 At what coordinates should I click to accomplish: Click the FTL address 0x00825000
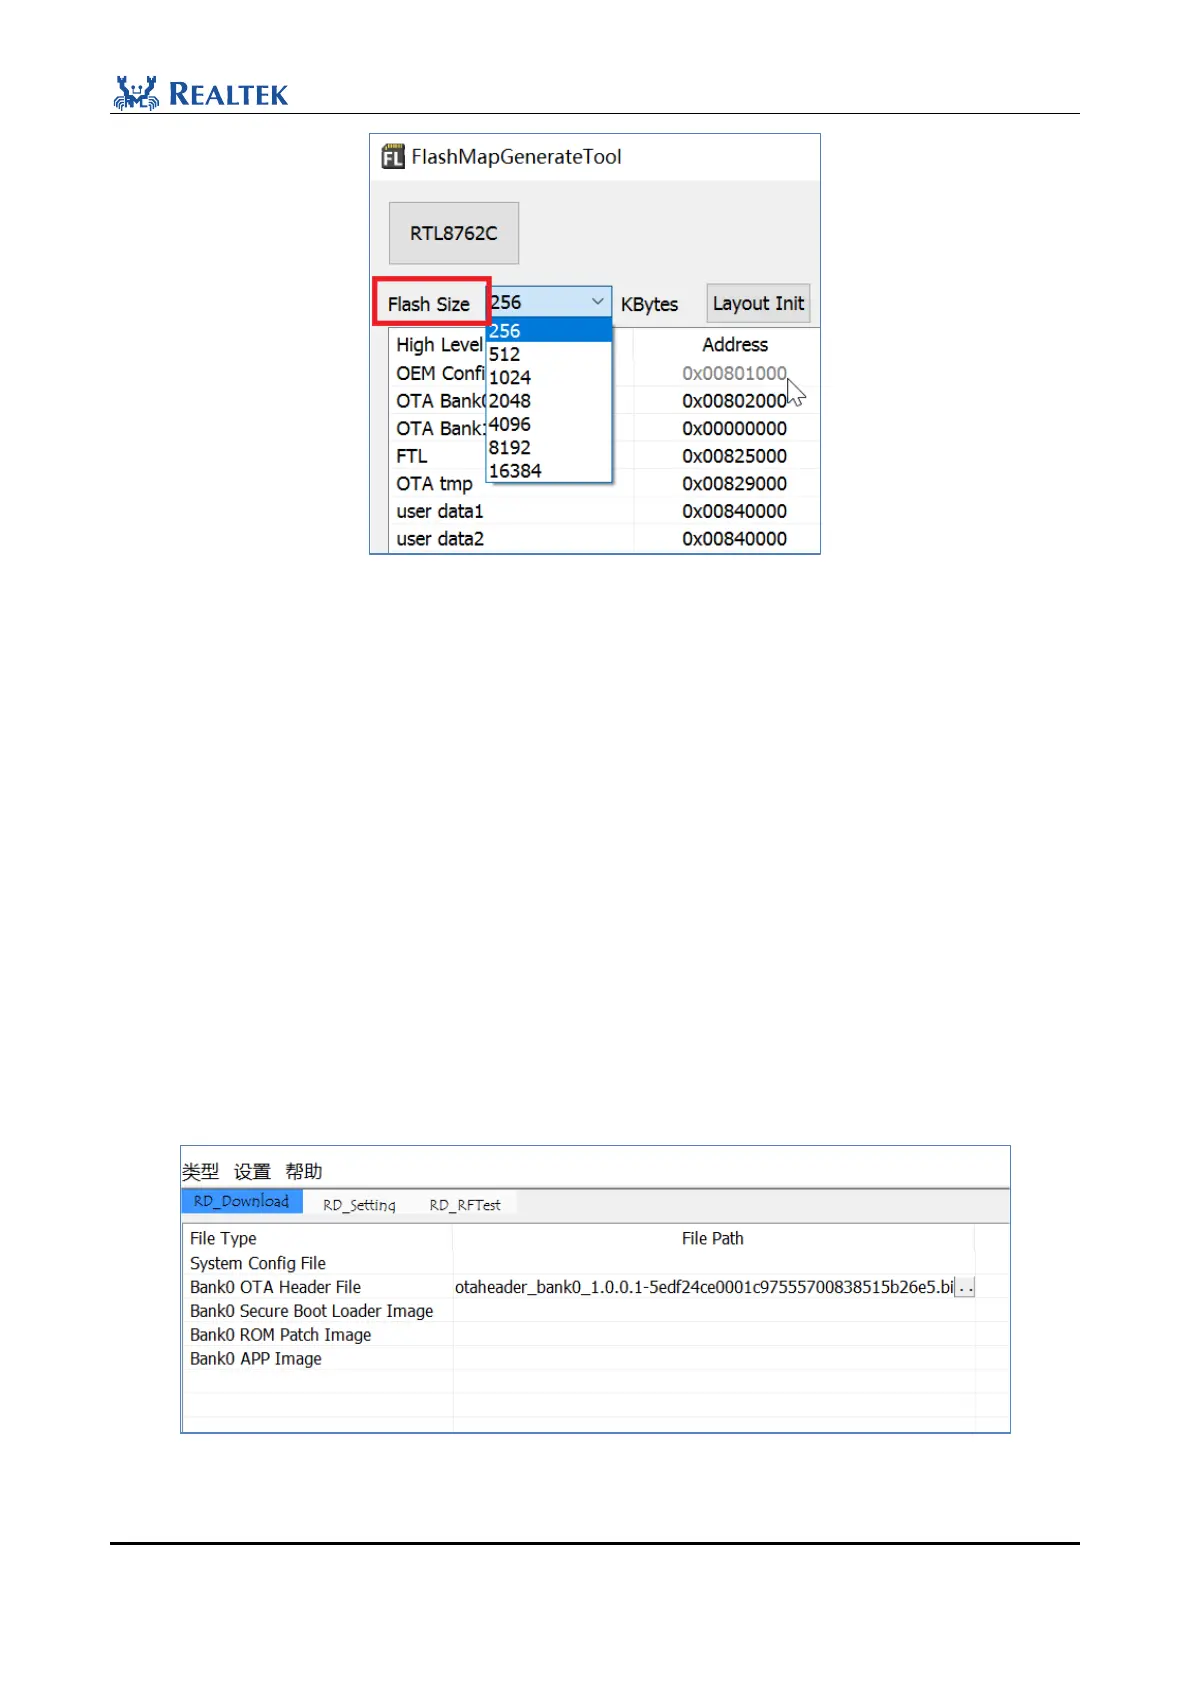[734, 456]
